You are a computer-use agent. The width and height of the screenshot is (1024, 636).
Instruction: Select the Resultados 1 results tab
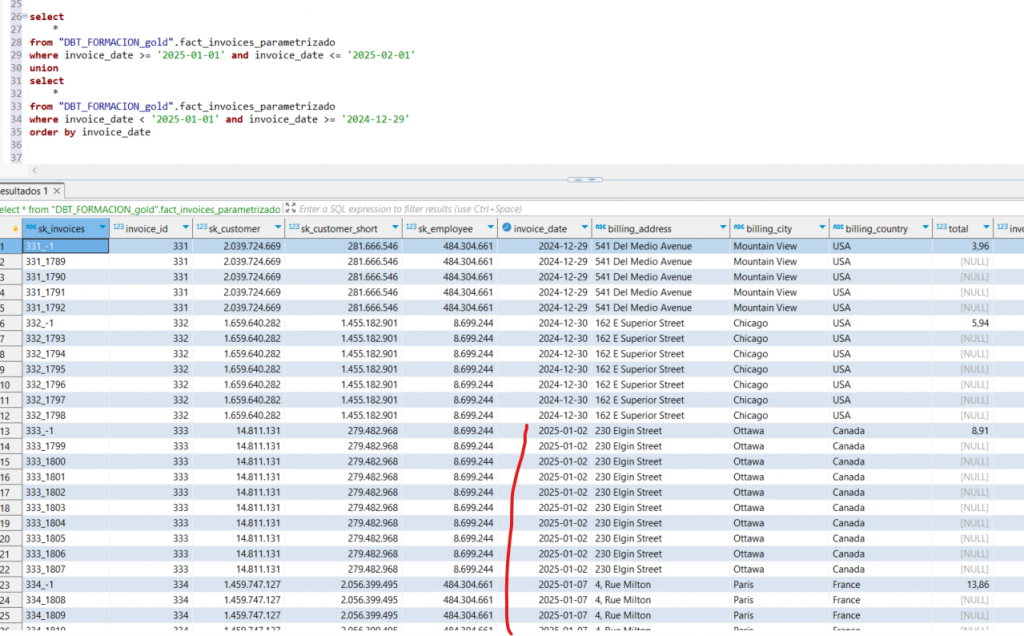[24, 191]
